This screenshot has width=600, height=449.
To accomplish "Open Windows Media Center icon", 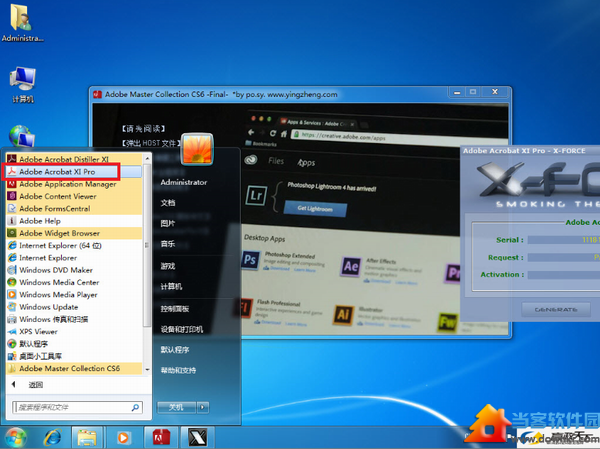I will pos(12,282).
